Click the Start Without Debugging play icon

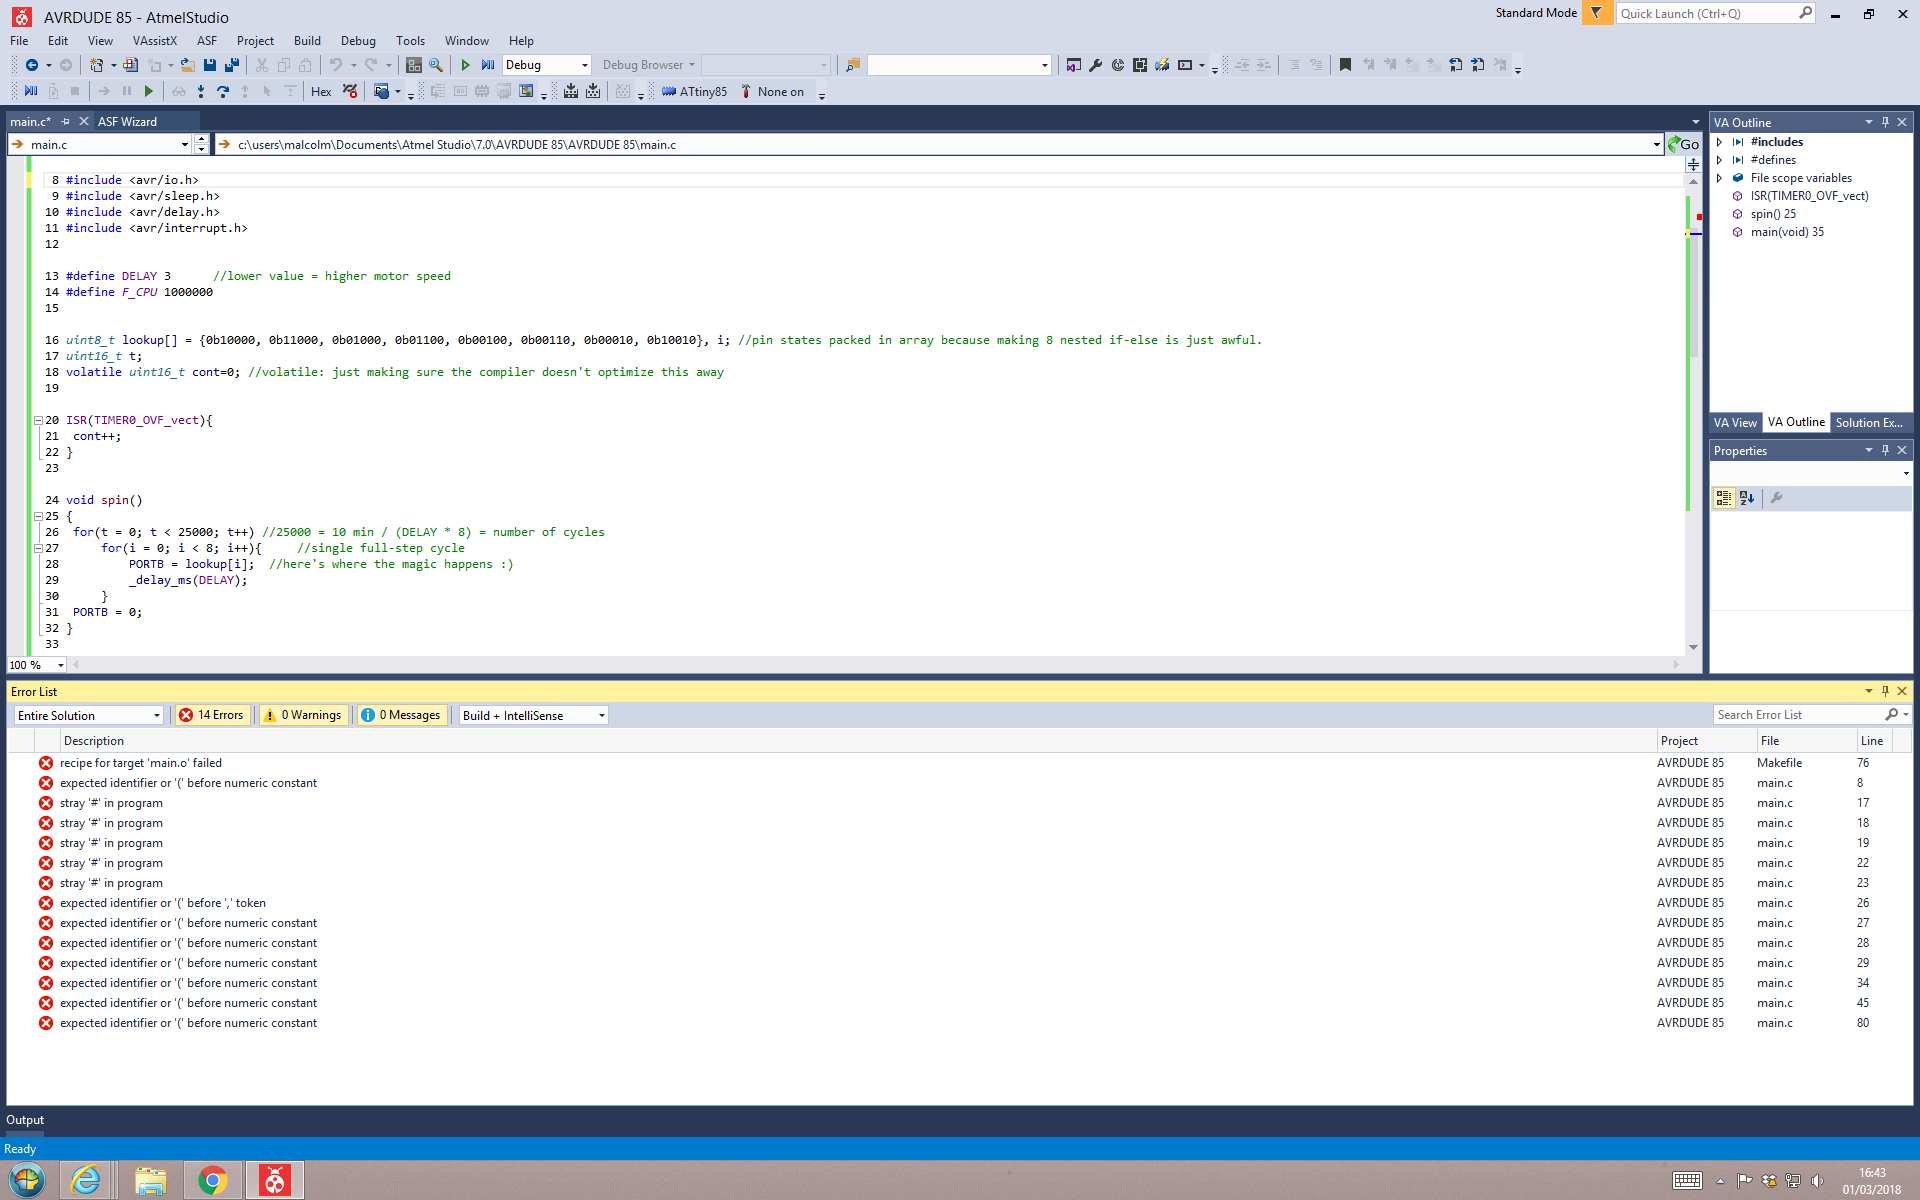pyautogui.click(x=465, y=65)
